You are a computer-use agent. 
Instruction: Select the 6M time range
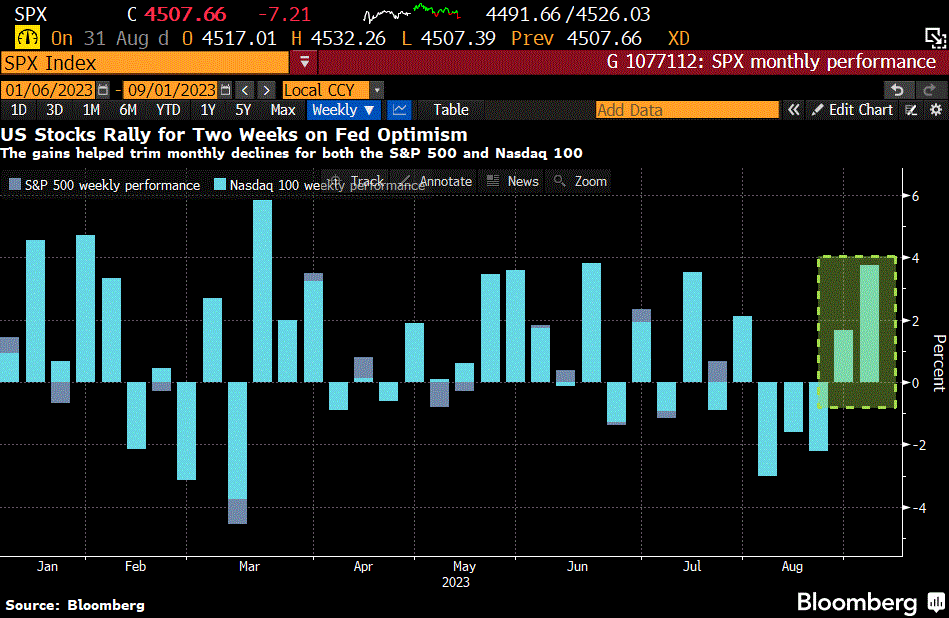128,110
